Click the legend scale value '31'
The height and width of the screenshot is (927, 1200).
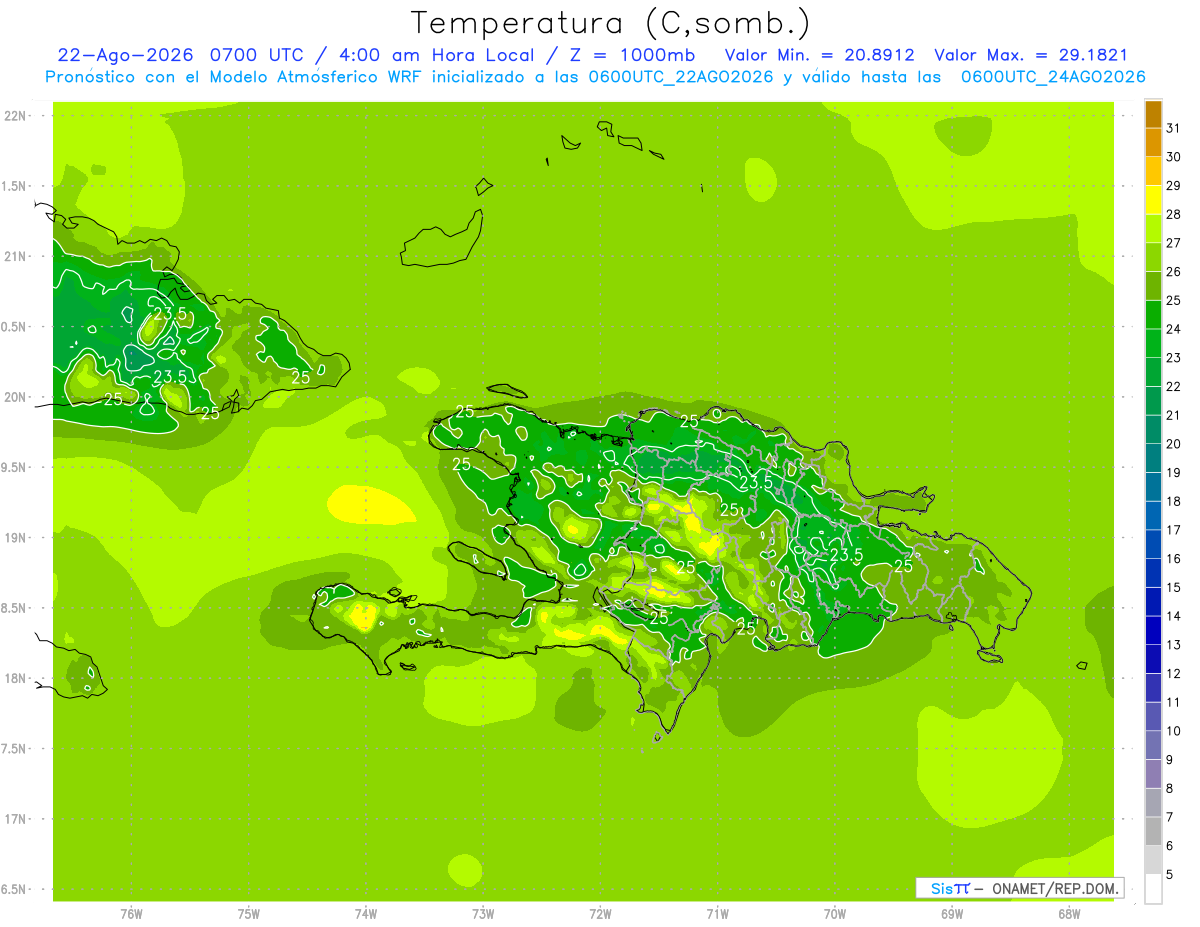[x=1174, y=128]
